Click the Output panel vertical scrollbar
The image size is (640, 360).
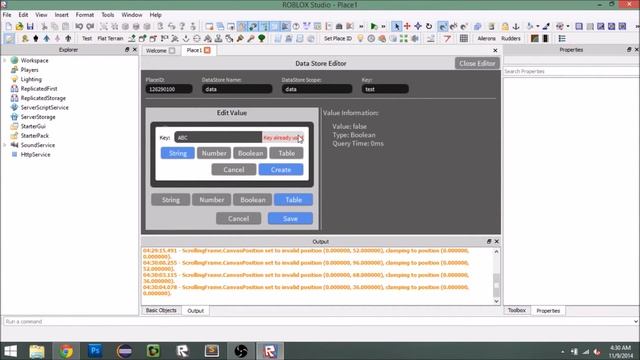click(496, 276)
